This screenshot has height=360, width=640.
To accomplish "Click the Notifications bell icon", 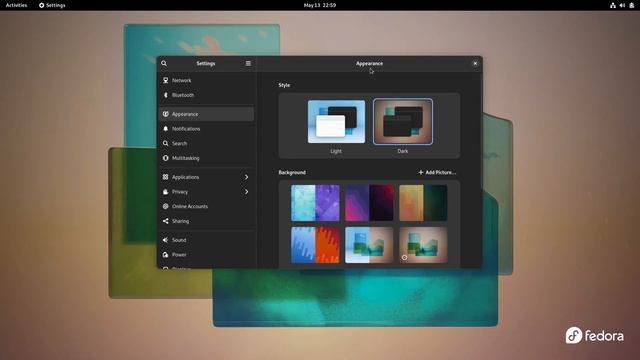I will (x=166, y=129).
